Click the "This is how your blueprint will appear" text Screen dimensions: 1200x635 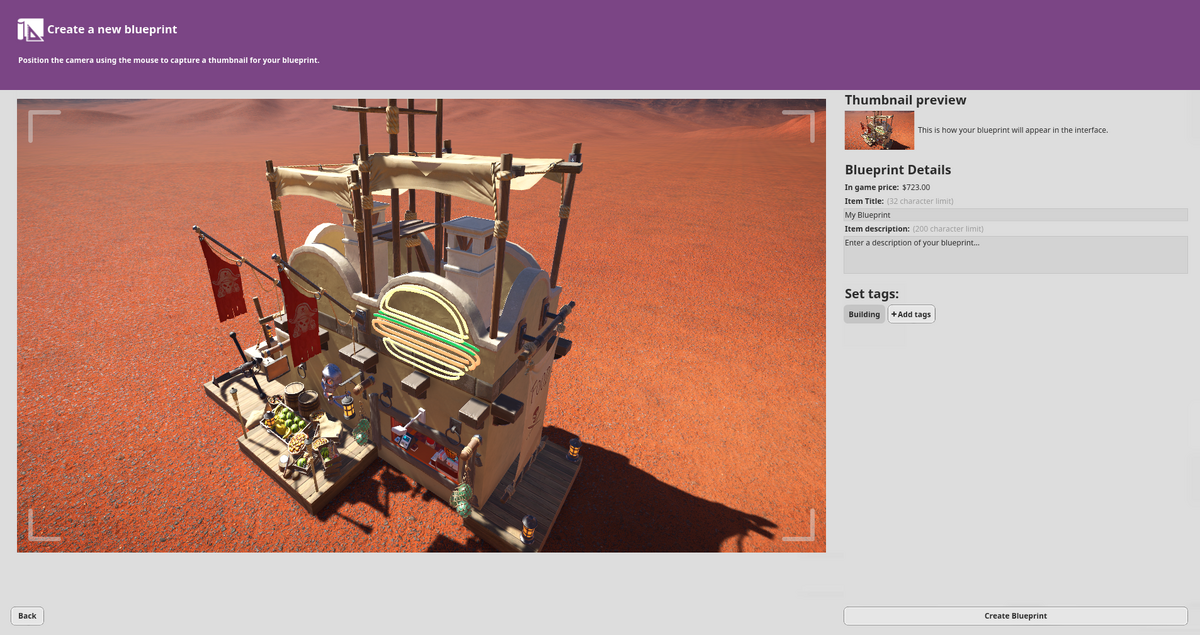pos(1013,130)
